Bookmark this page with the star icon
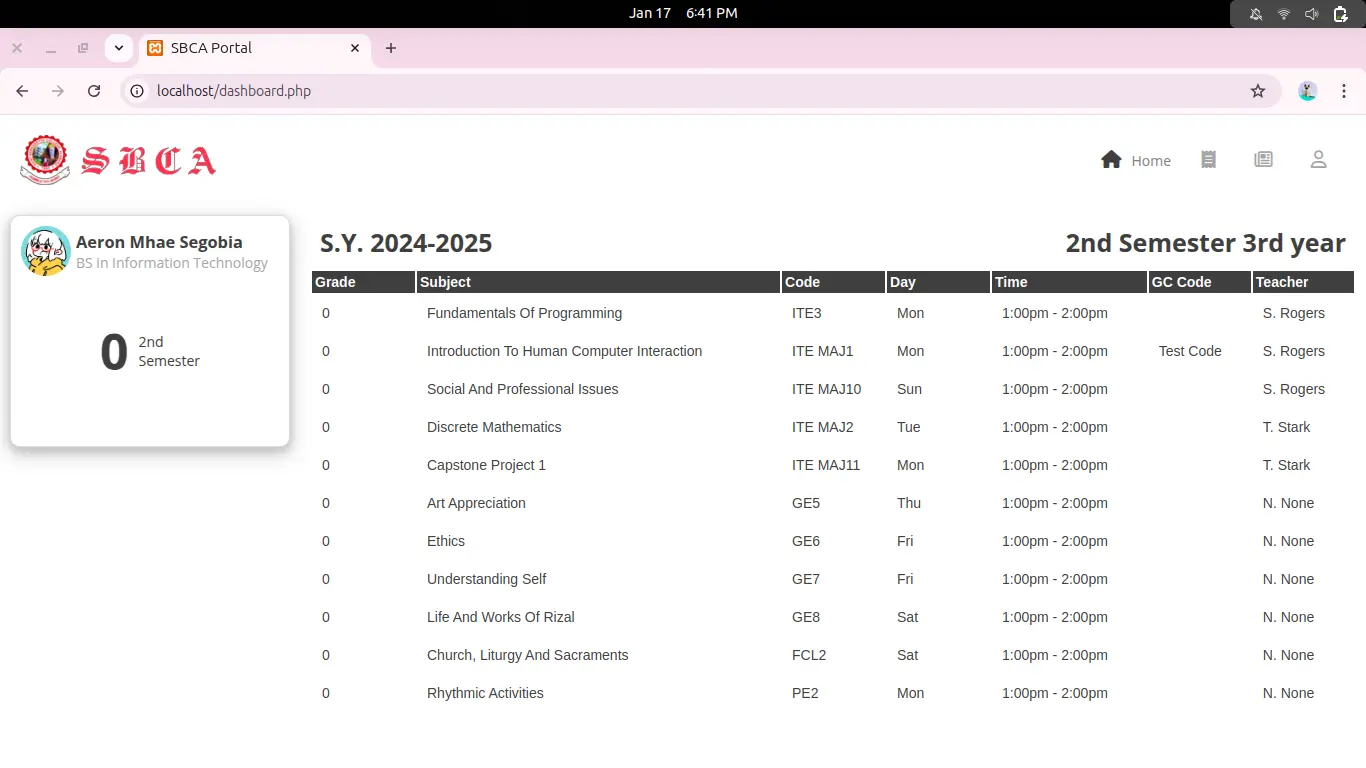The height and width of the screenshot is (768, 1366). pyautogui.click(x=1258, y=91)
